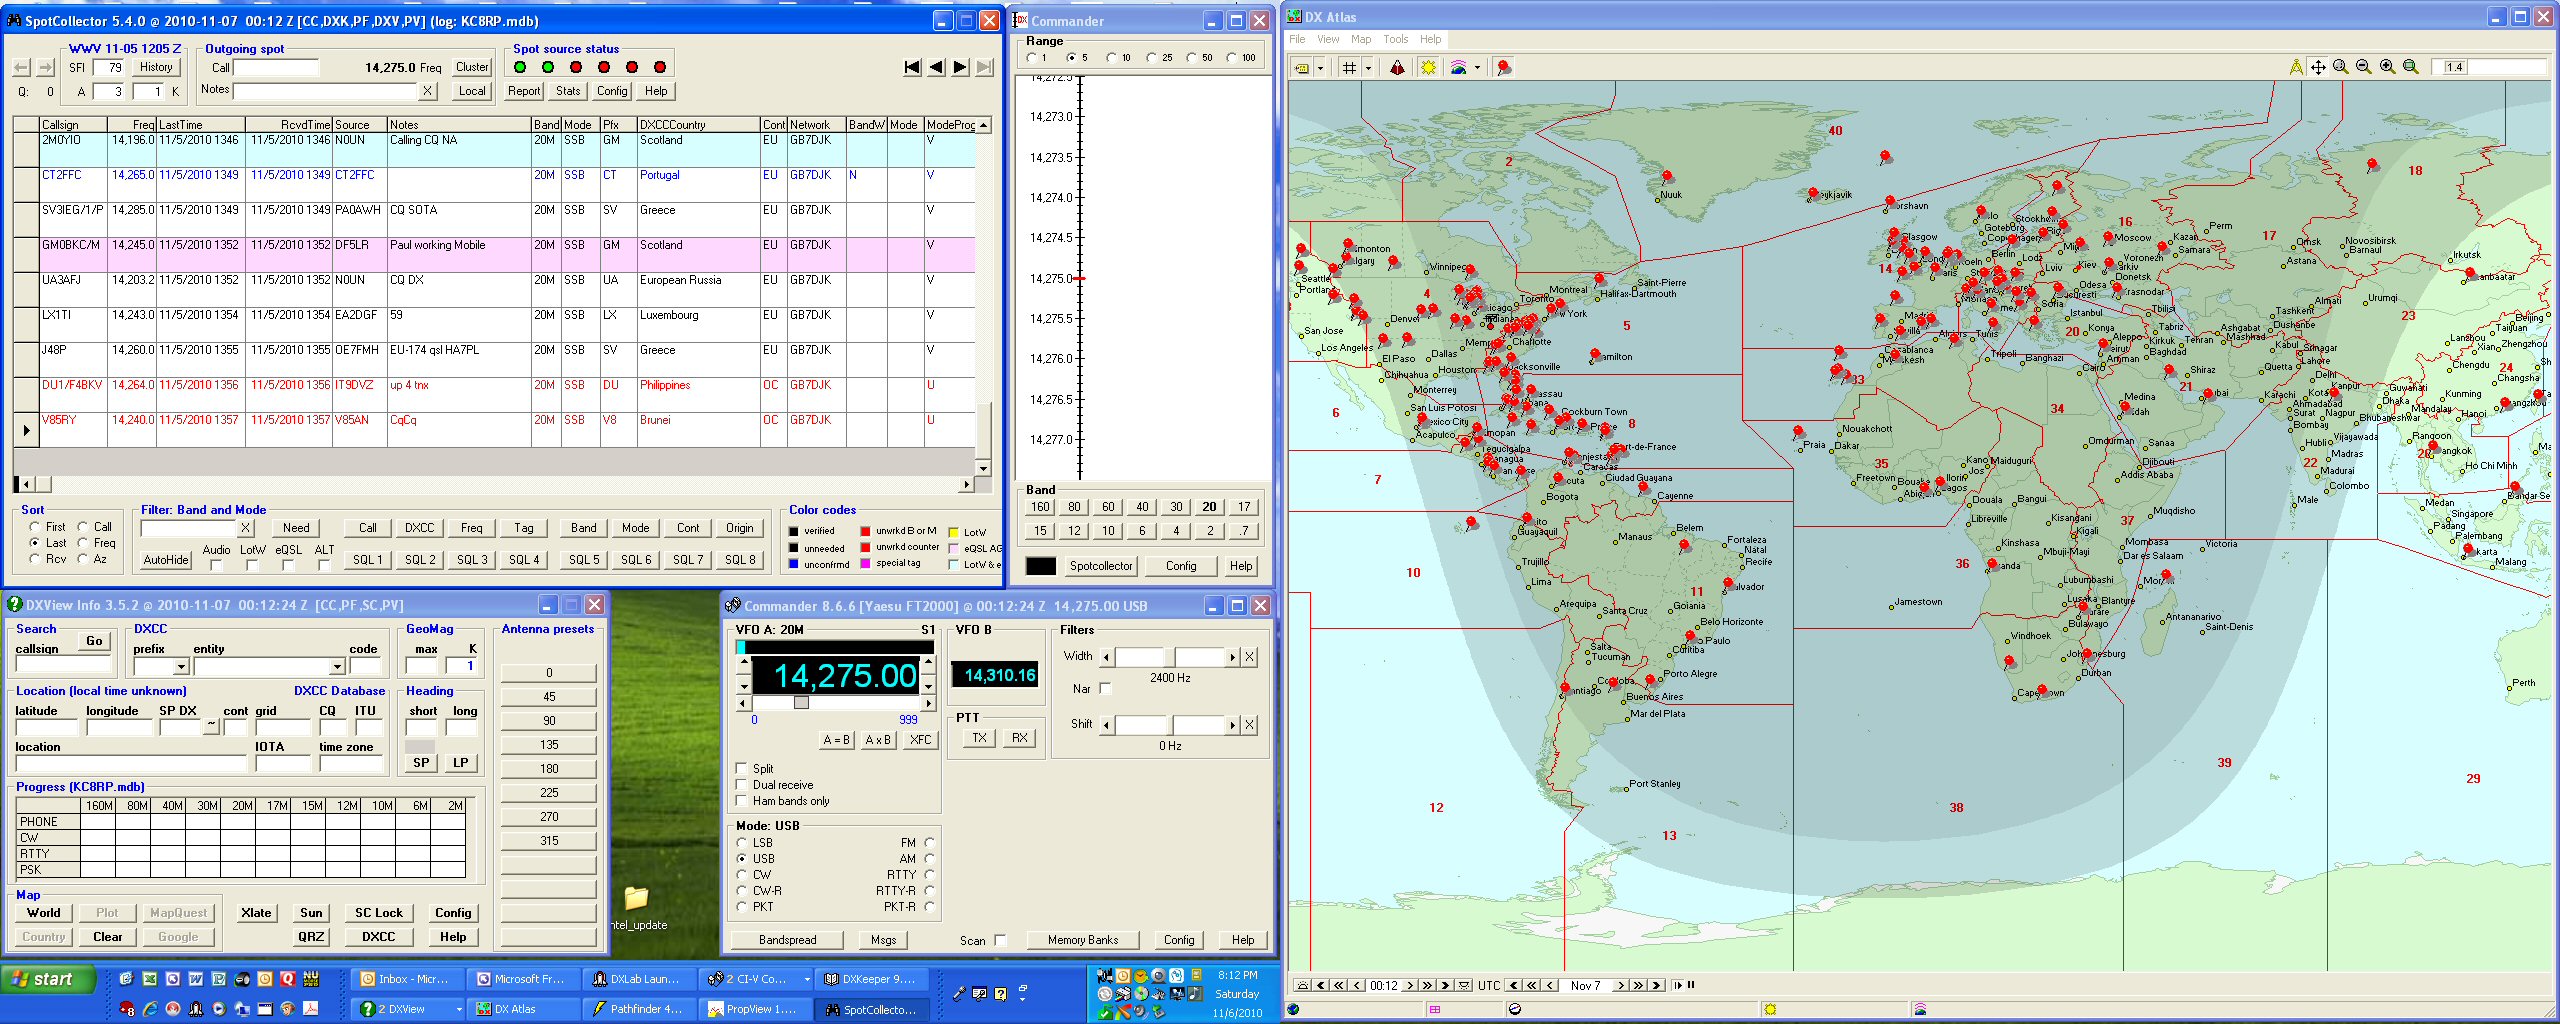
Task: Open Excel icon in quick launch
Action: (149, 979)
